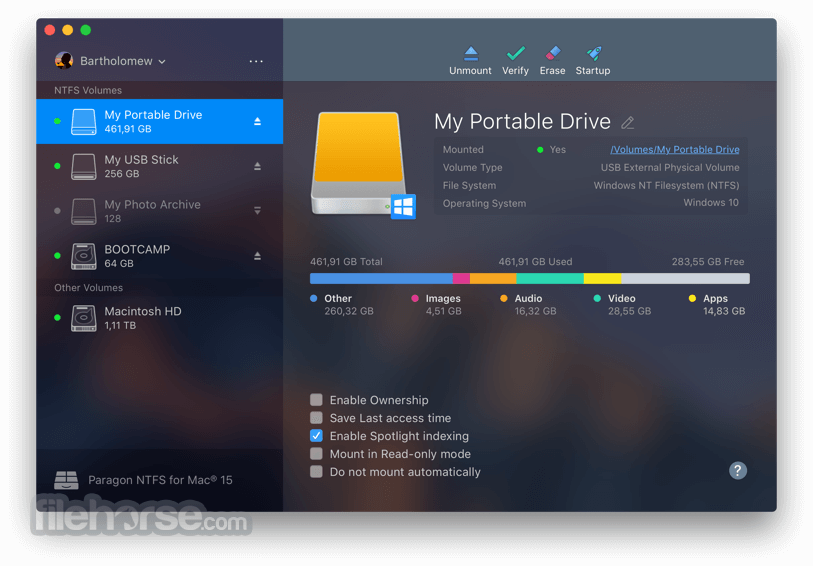Click the Other 260,32 GB legend entry
813x566 pixels.
(342, 304)
